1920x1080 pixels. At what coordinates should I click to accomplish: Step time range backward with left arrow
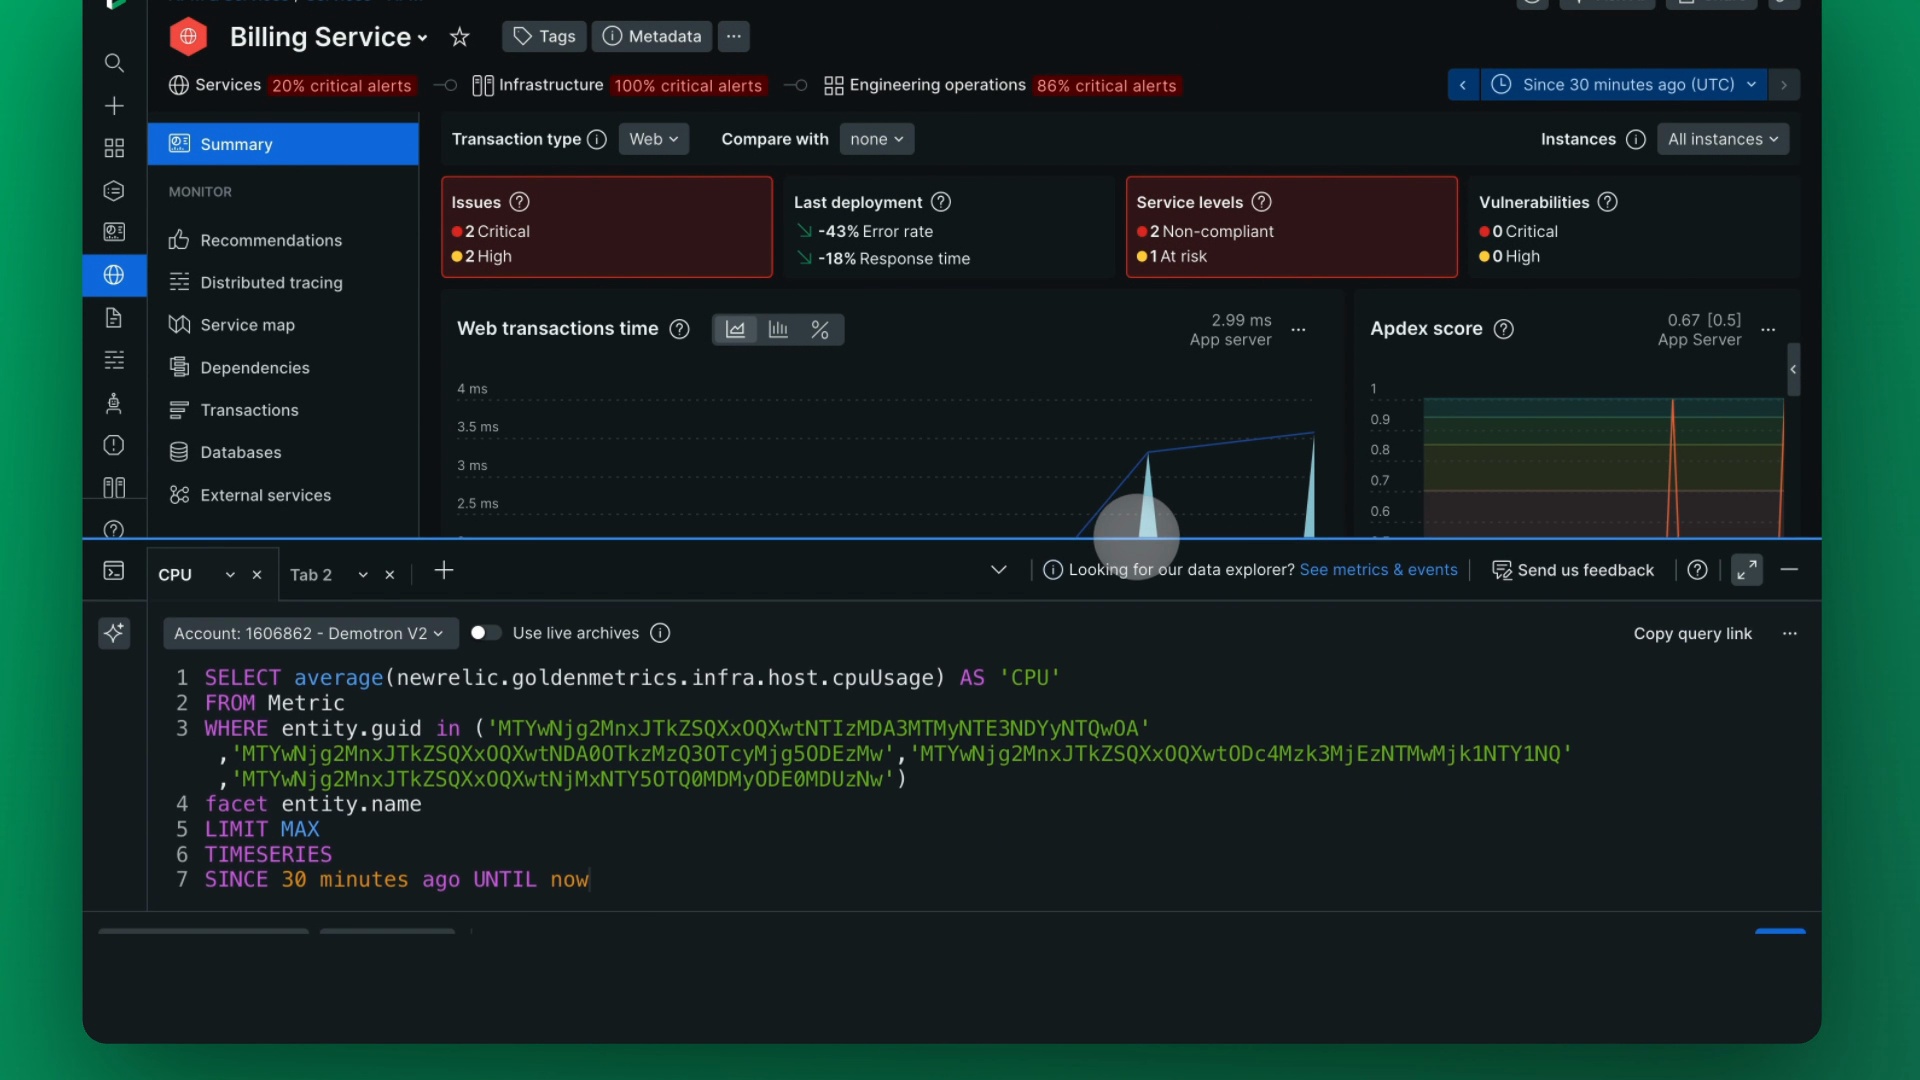point(1463,85)
